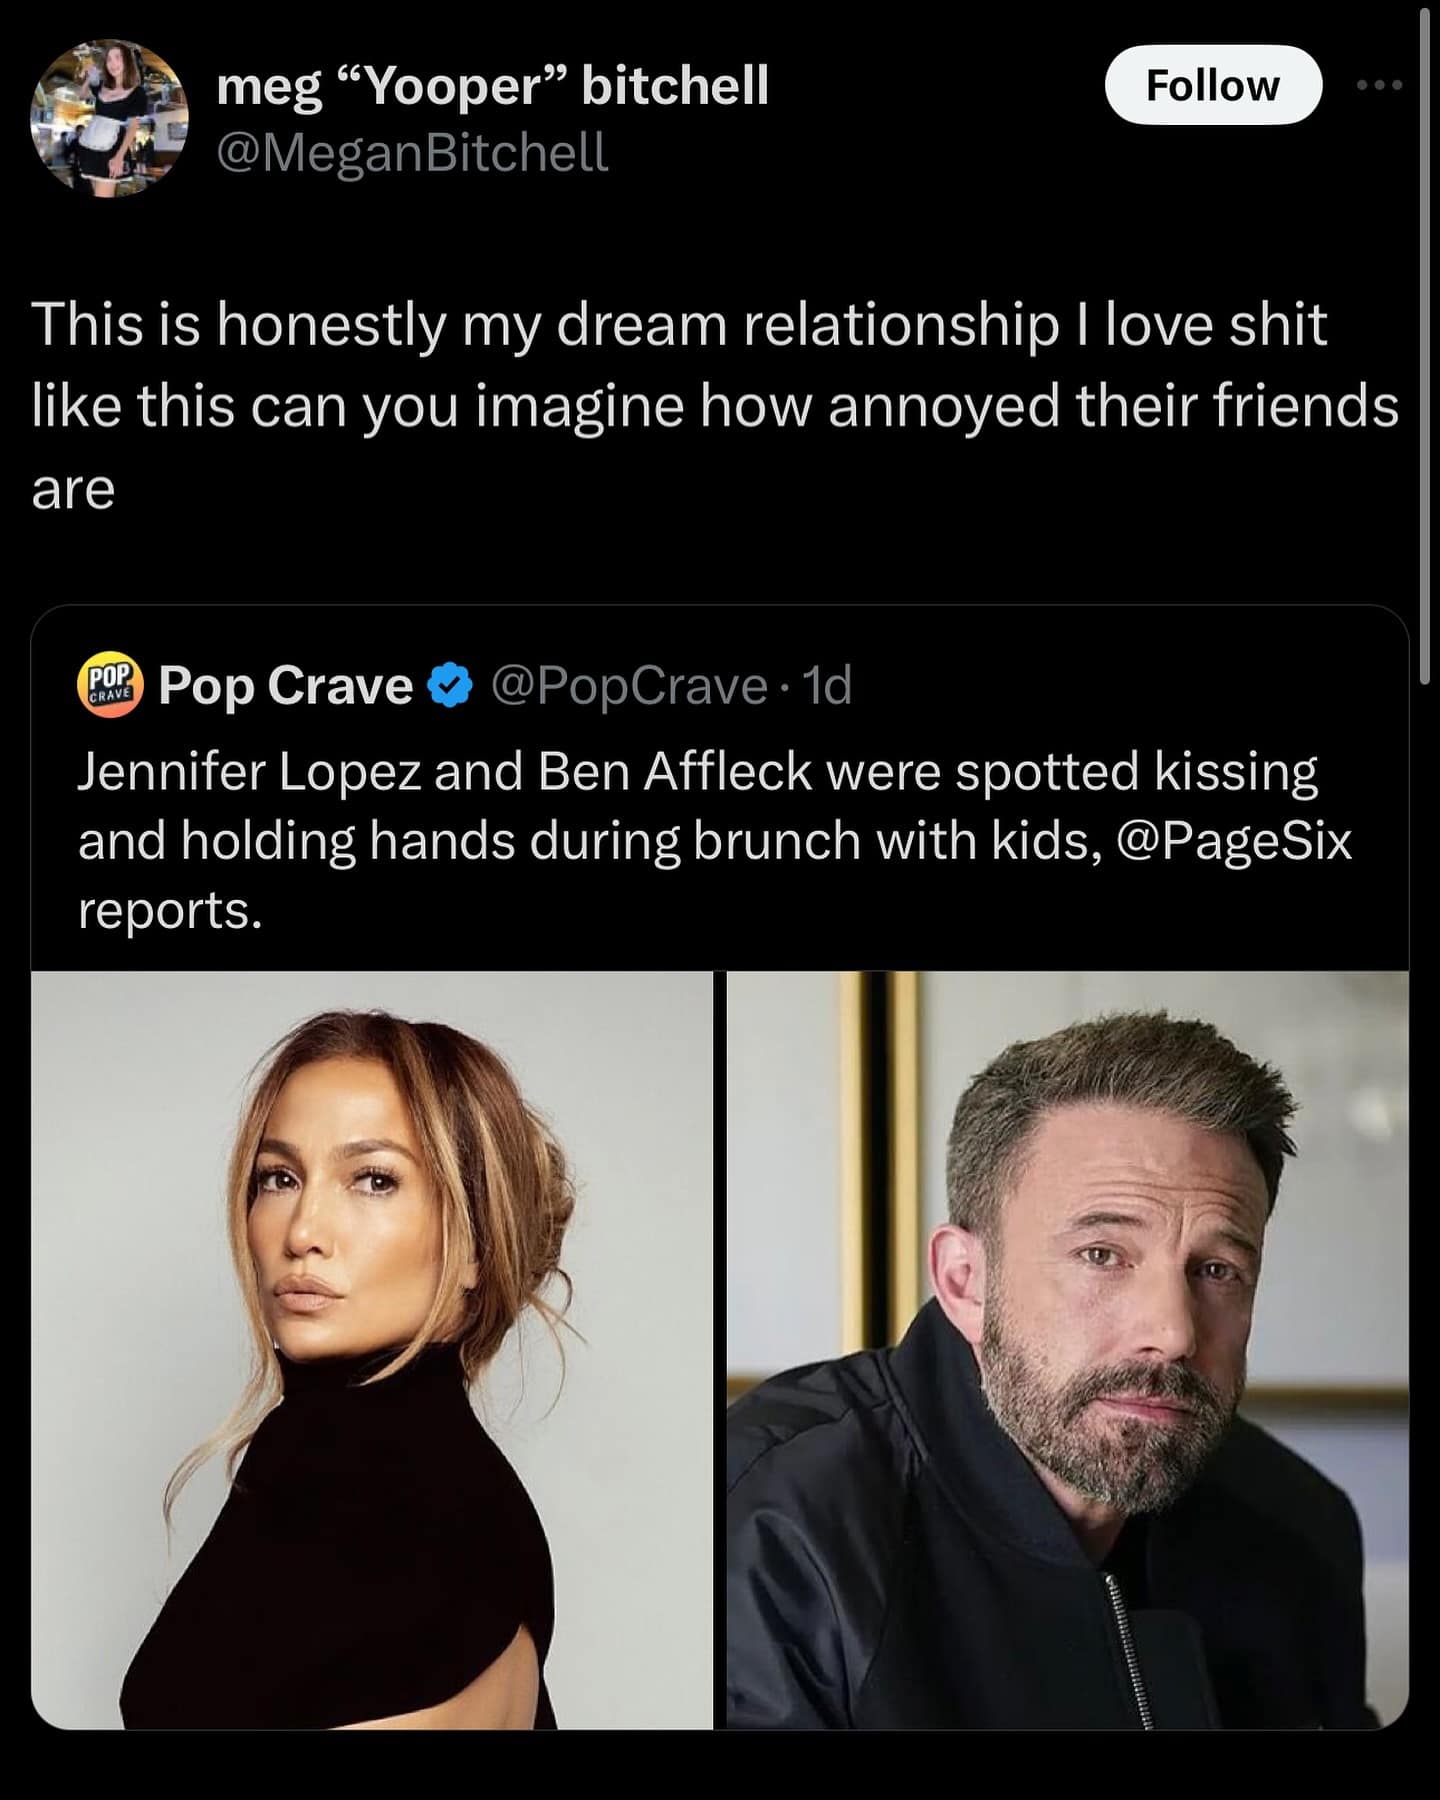Click "Ben Affleck" text in quoted post

(675, 772)
